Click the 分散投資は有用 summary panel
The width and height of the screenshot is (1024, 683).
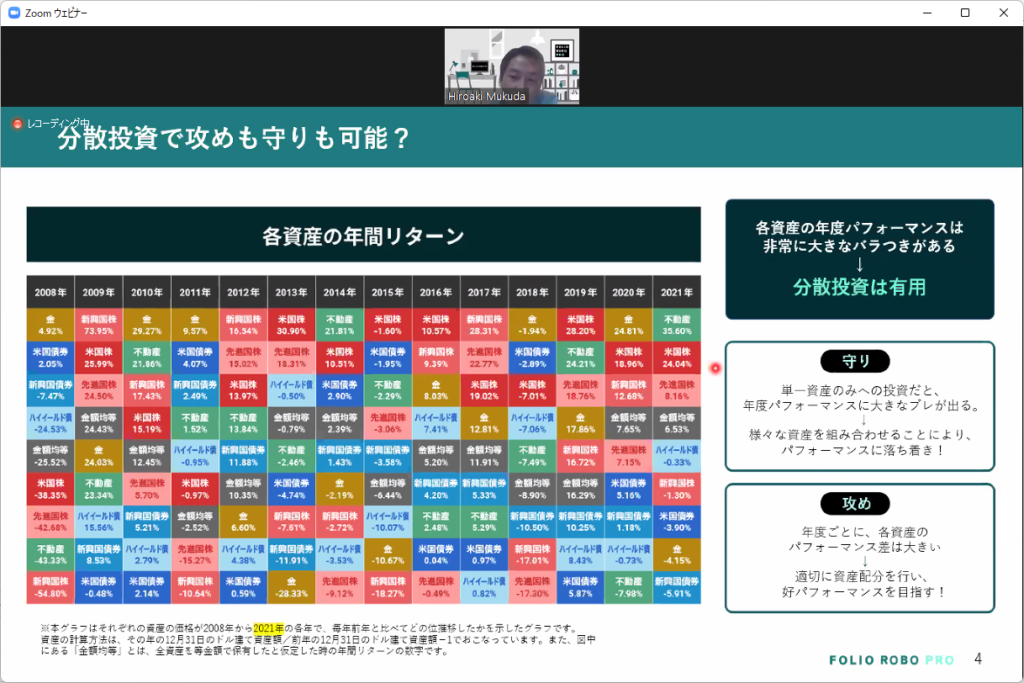pos(858,258)
